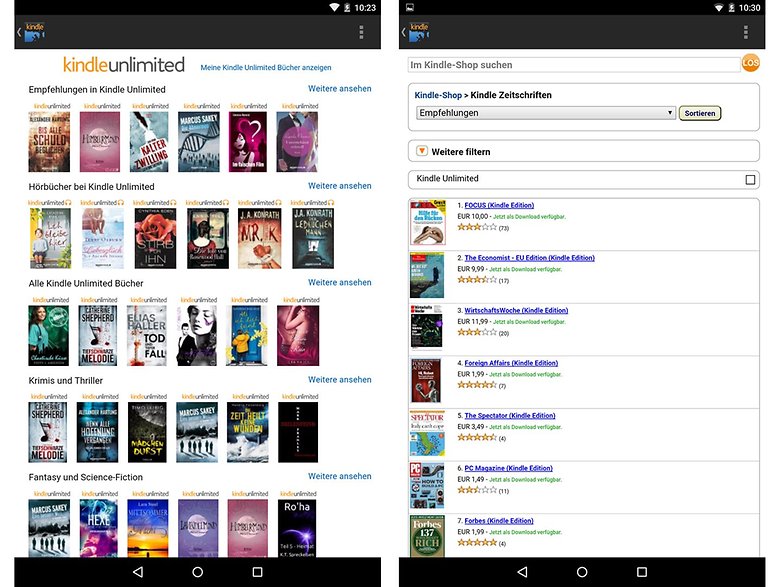782x587 pixels.
Task: Tap Weitere ansehen for Krimis und Thriller
Action: coord(340,380)
